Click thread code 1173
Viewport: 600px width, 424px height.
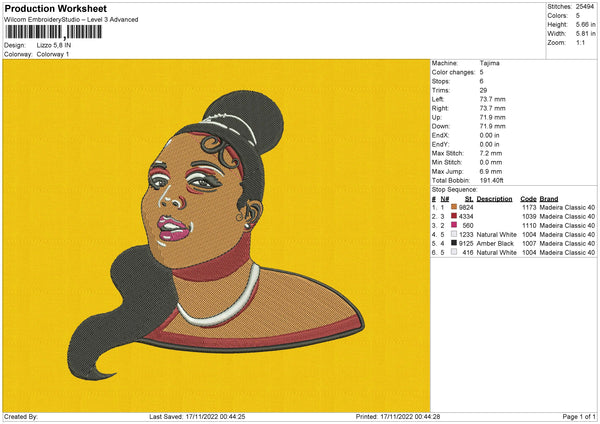click(x=529, y=207)
